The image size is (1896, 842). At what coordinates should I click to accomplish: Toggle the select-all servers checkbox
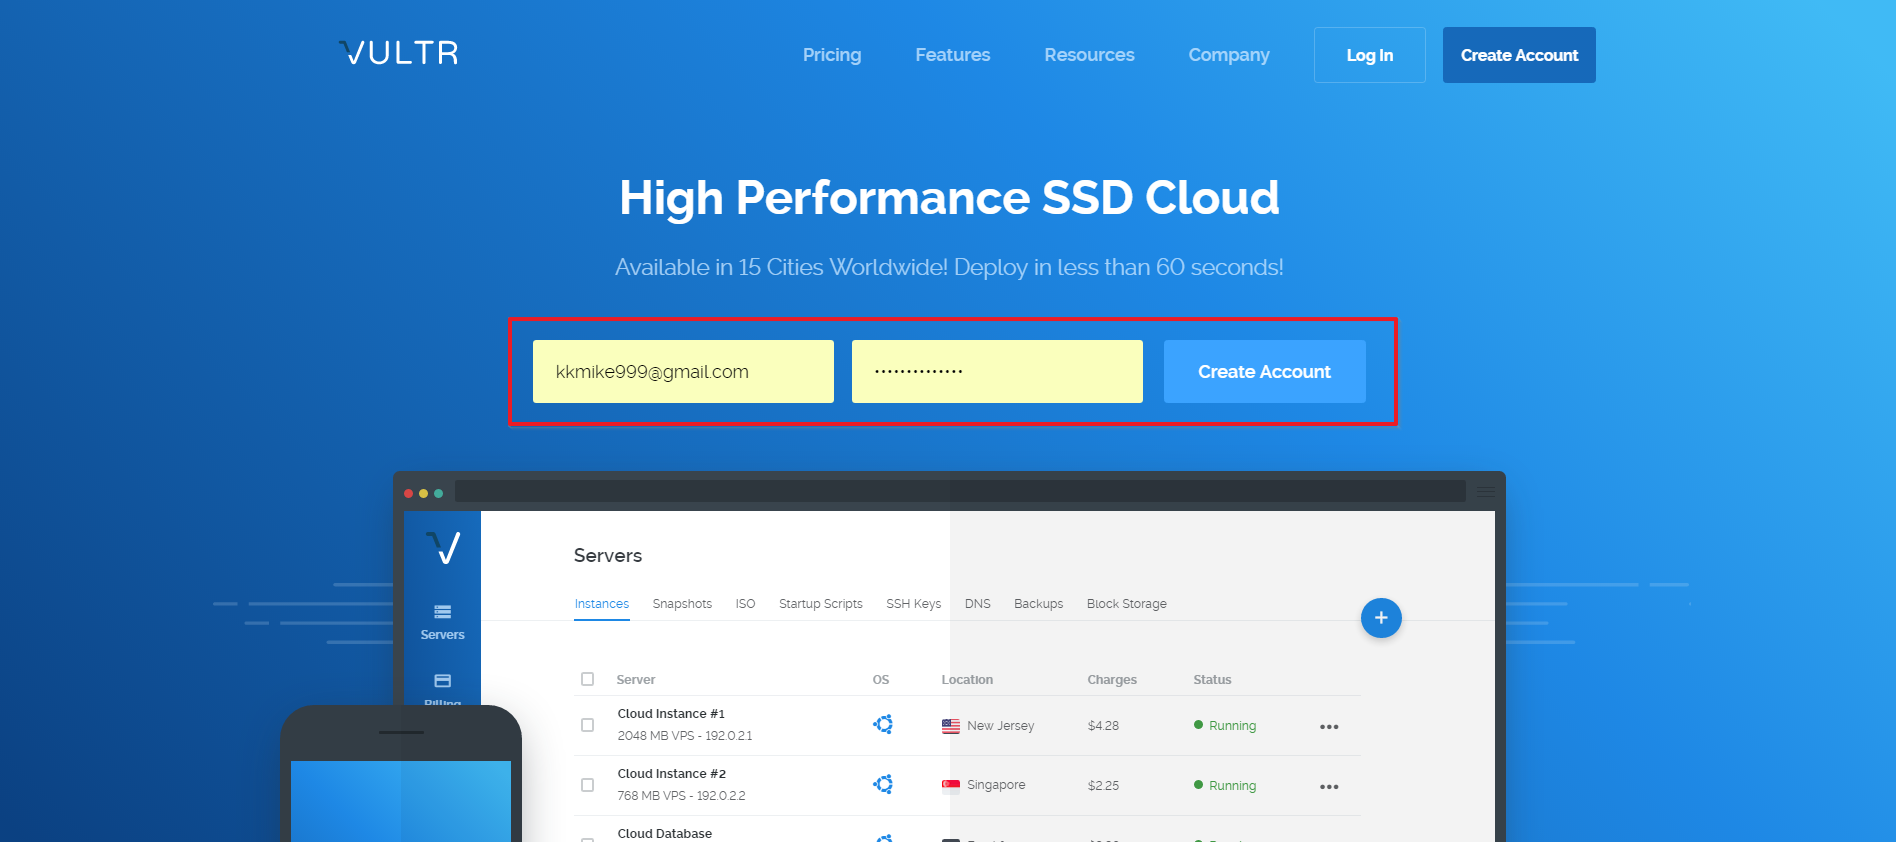click(x=588, y=679)
